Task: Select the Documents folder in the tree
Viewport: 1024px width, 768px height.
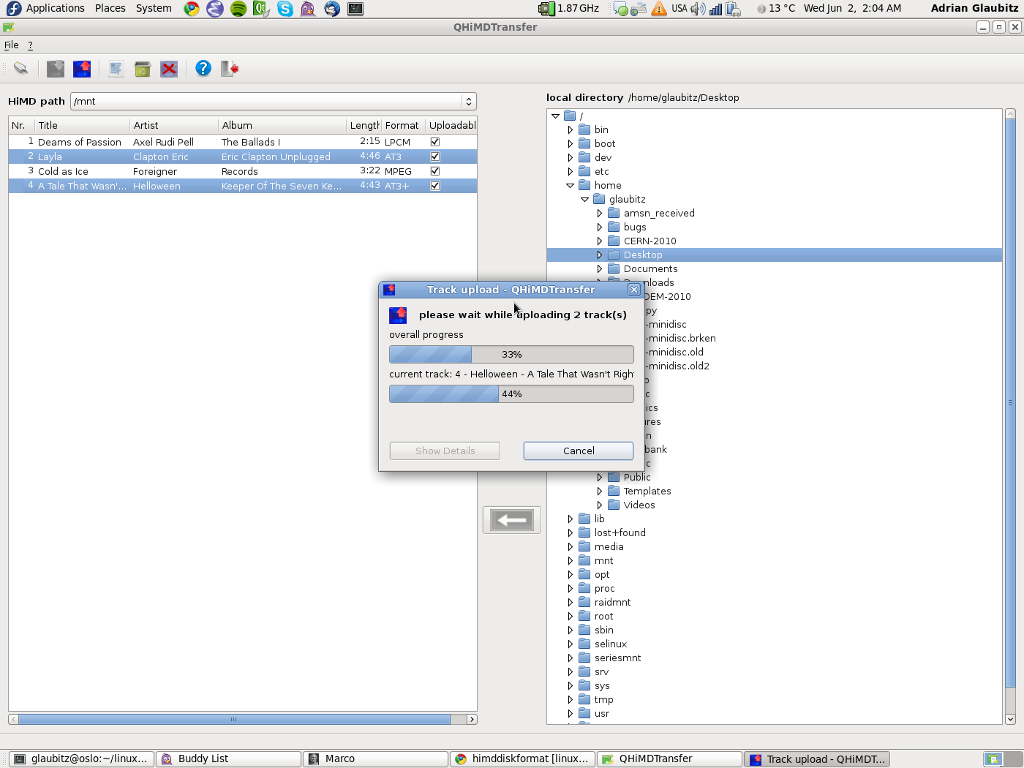Action: coord(650,269)
